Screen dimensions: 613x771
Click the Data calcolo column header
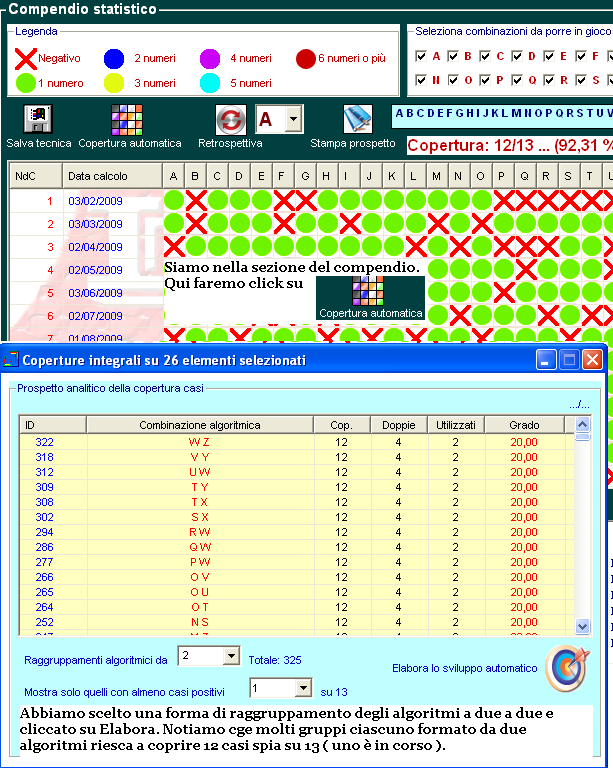coord(112,176)
